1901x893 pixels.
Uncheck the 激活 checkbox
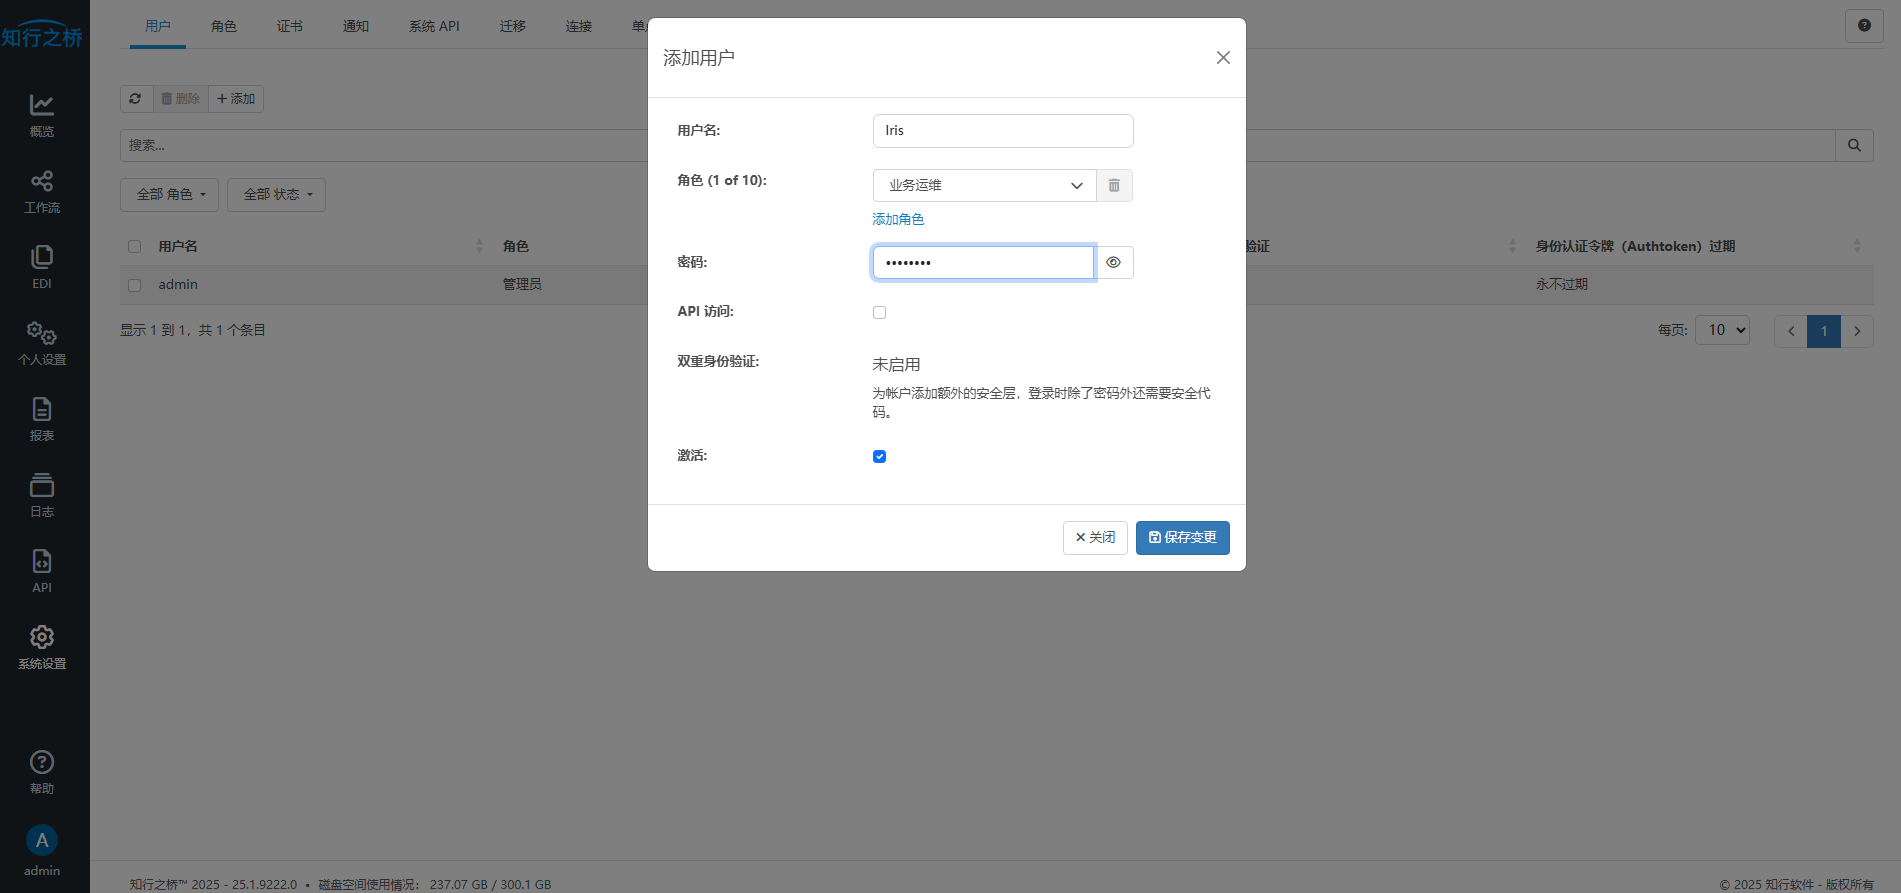[879, 457]
